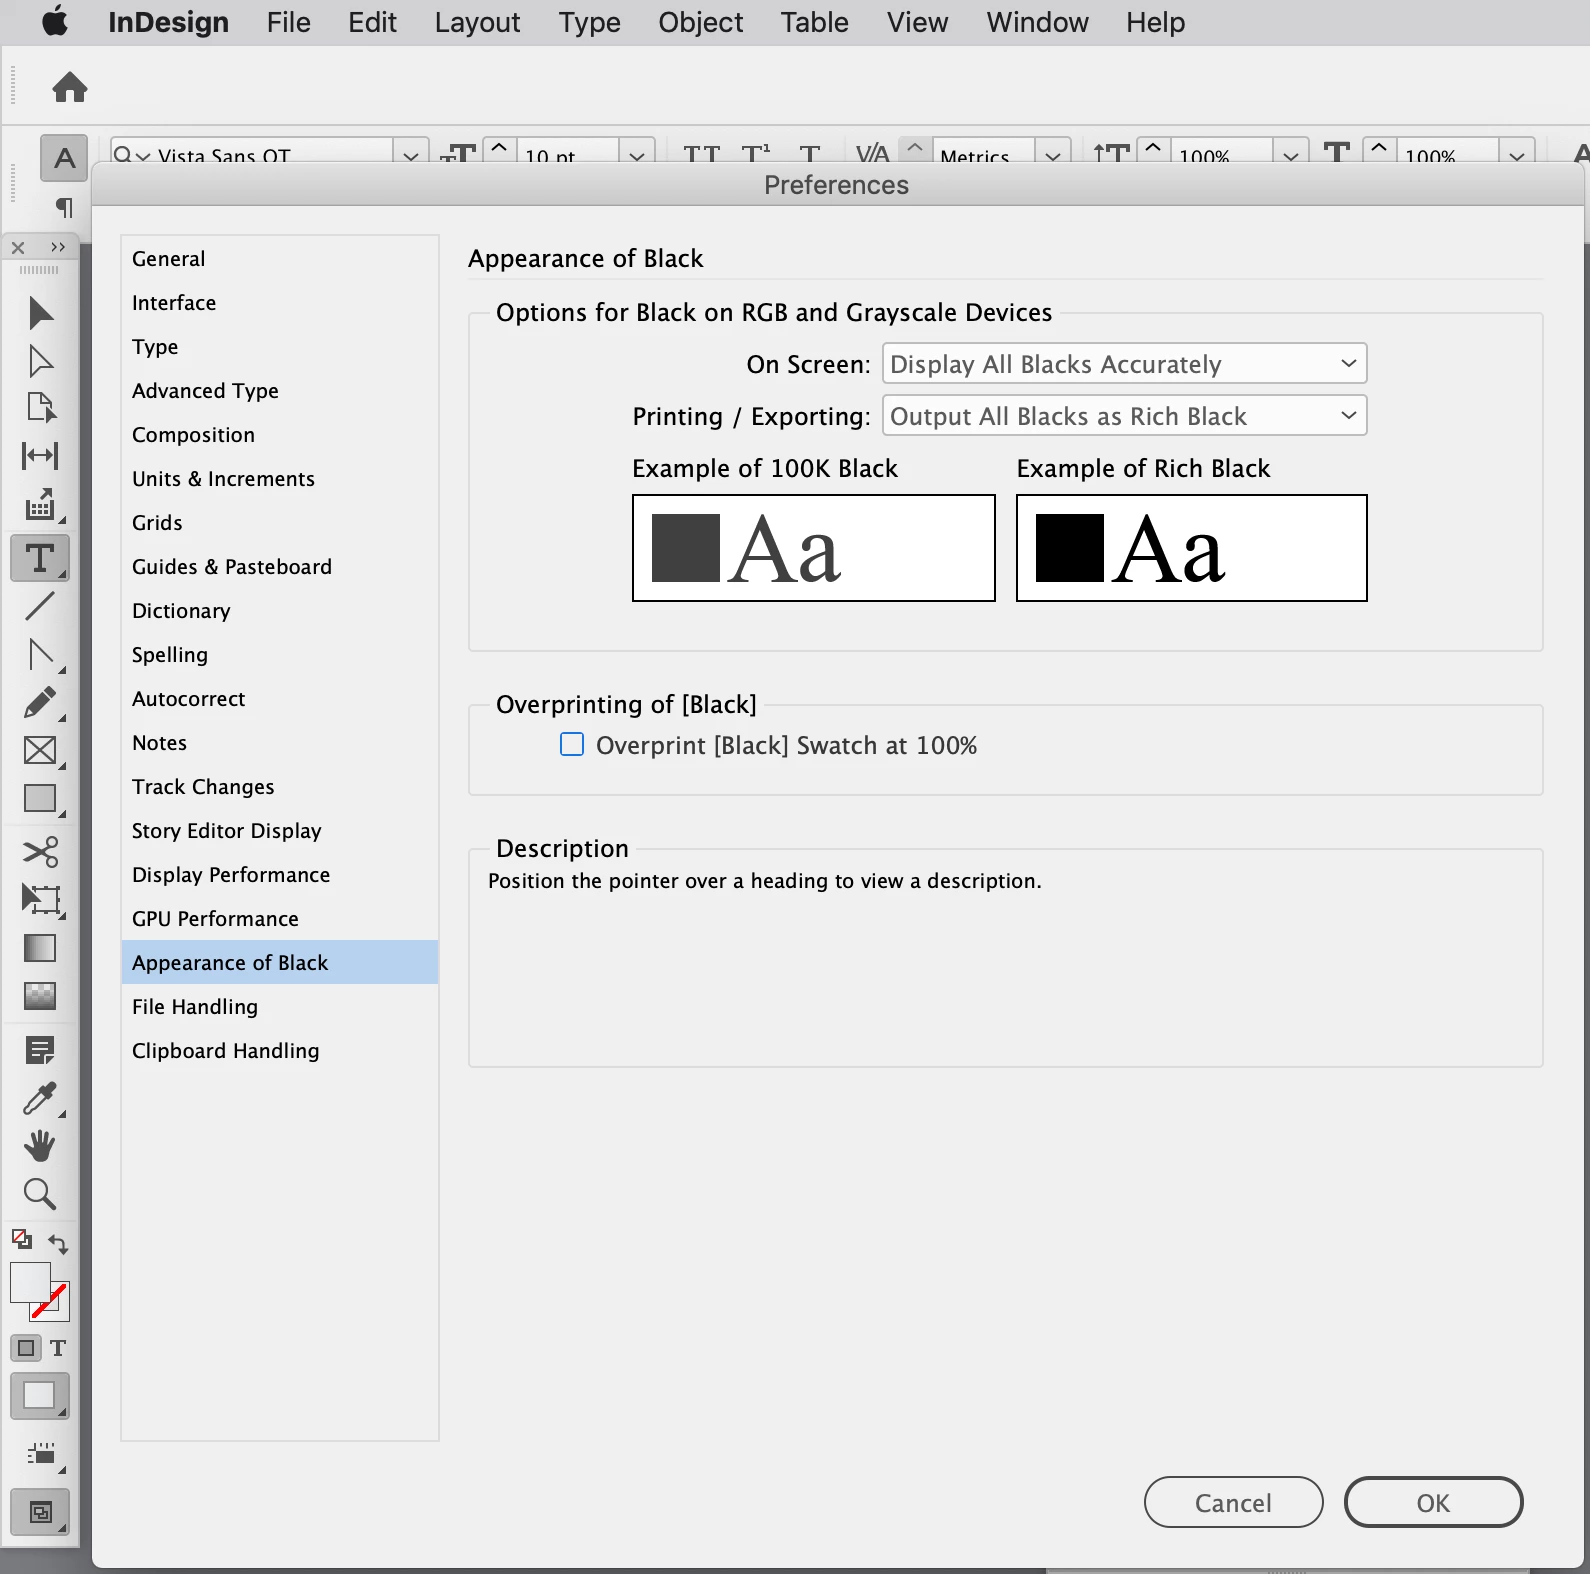The width and height of the screenshot is (1590, 1574).
Task: Click formatting affects container icon
Action: [26, 1348]
